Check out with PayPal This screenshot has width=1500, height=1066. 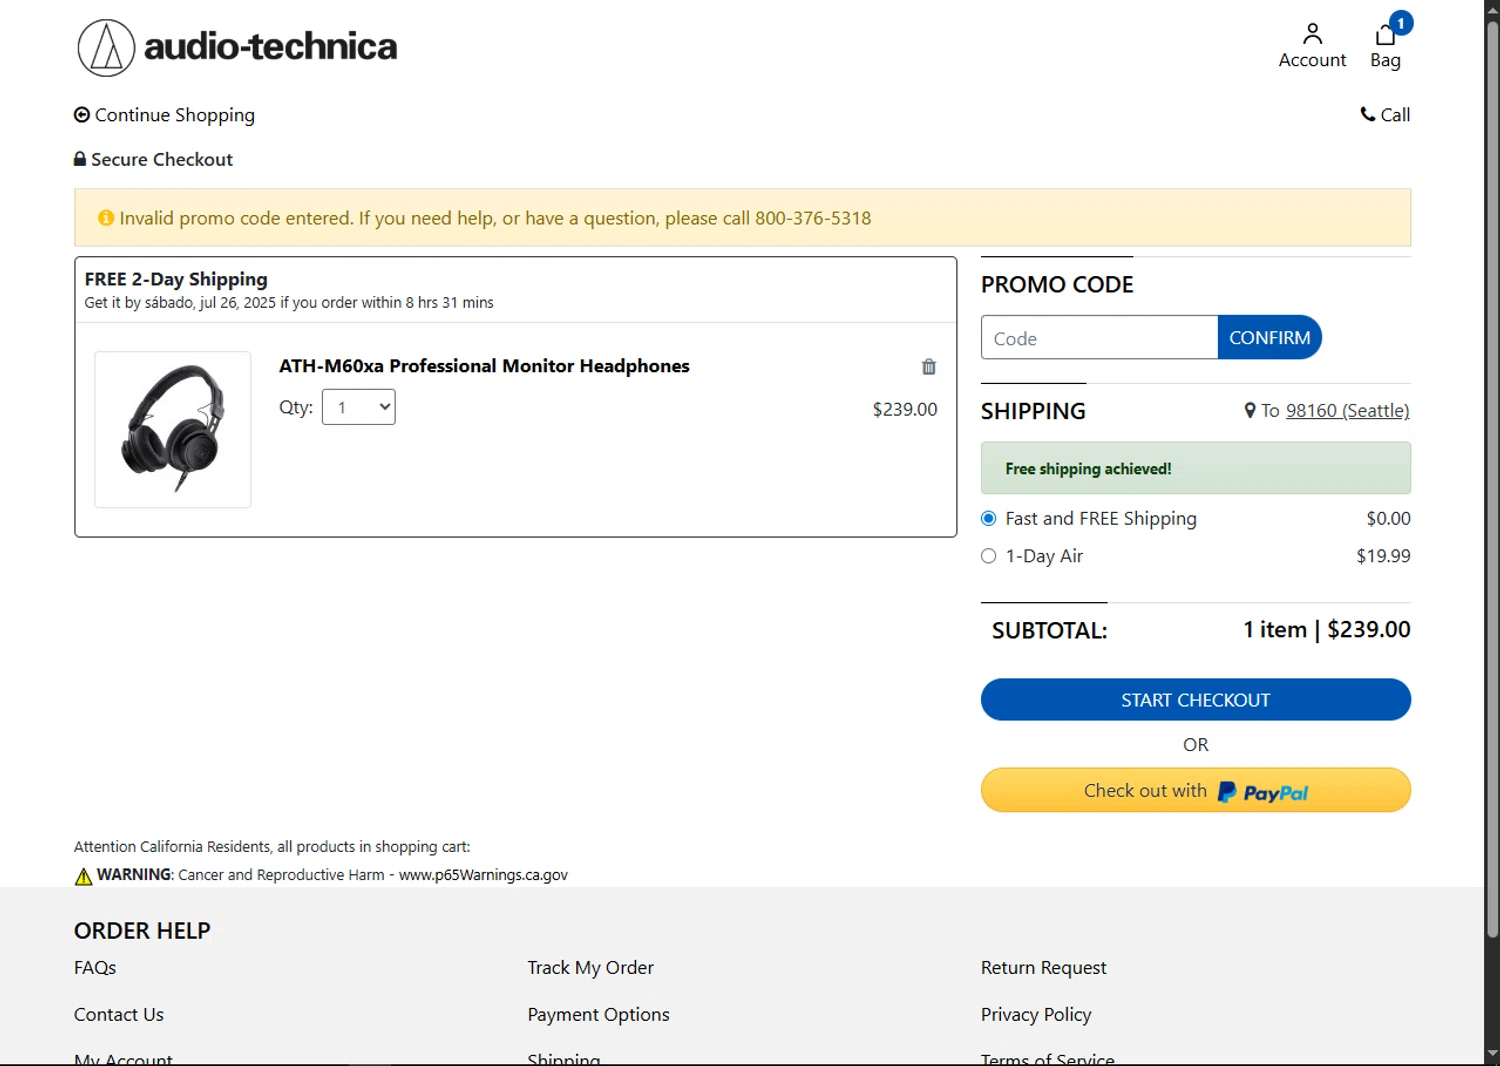[x=1195, y=790]
